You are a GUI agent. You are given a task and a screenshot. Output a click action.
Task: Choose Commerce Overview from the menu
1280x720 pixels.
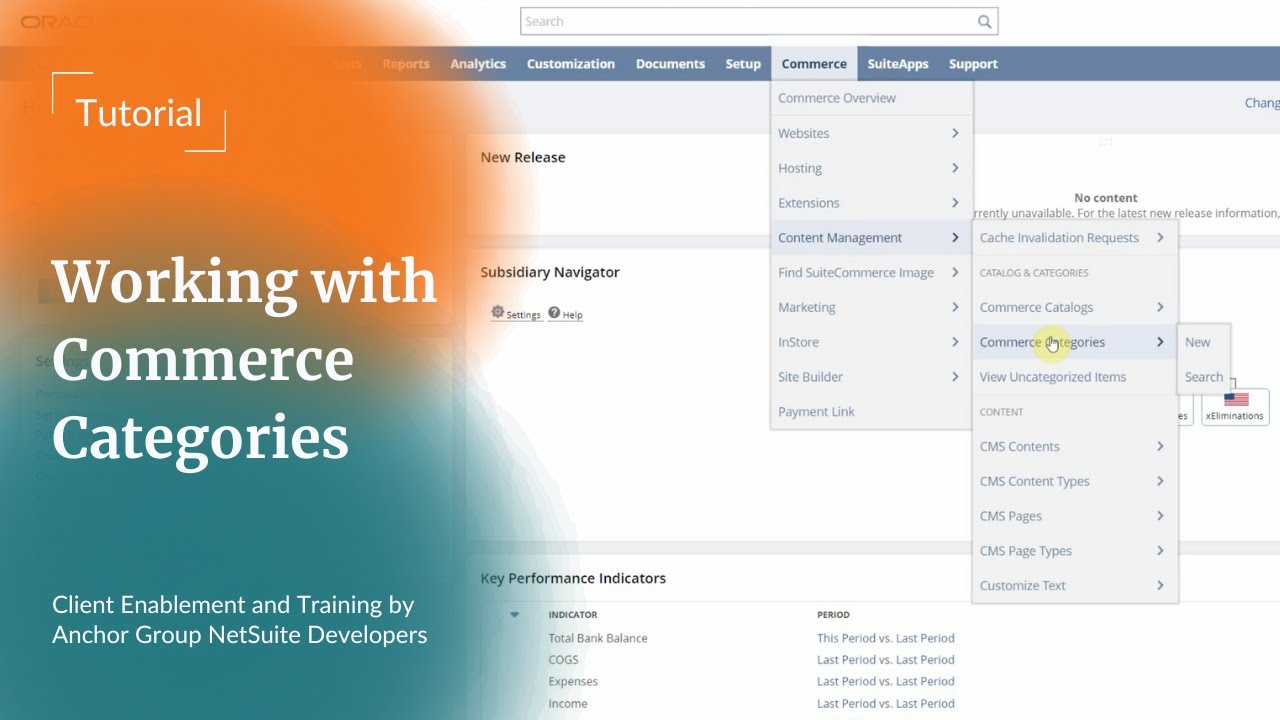coord(871,98)
